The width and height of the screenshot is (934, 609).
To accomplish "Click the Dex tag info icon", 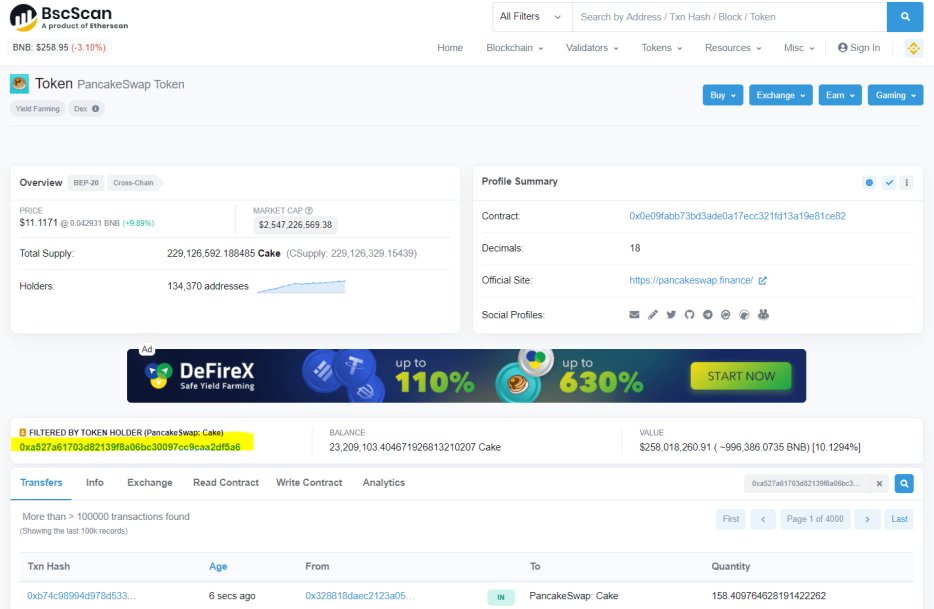I will pos(95,108).
